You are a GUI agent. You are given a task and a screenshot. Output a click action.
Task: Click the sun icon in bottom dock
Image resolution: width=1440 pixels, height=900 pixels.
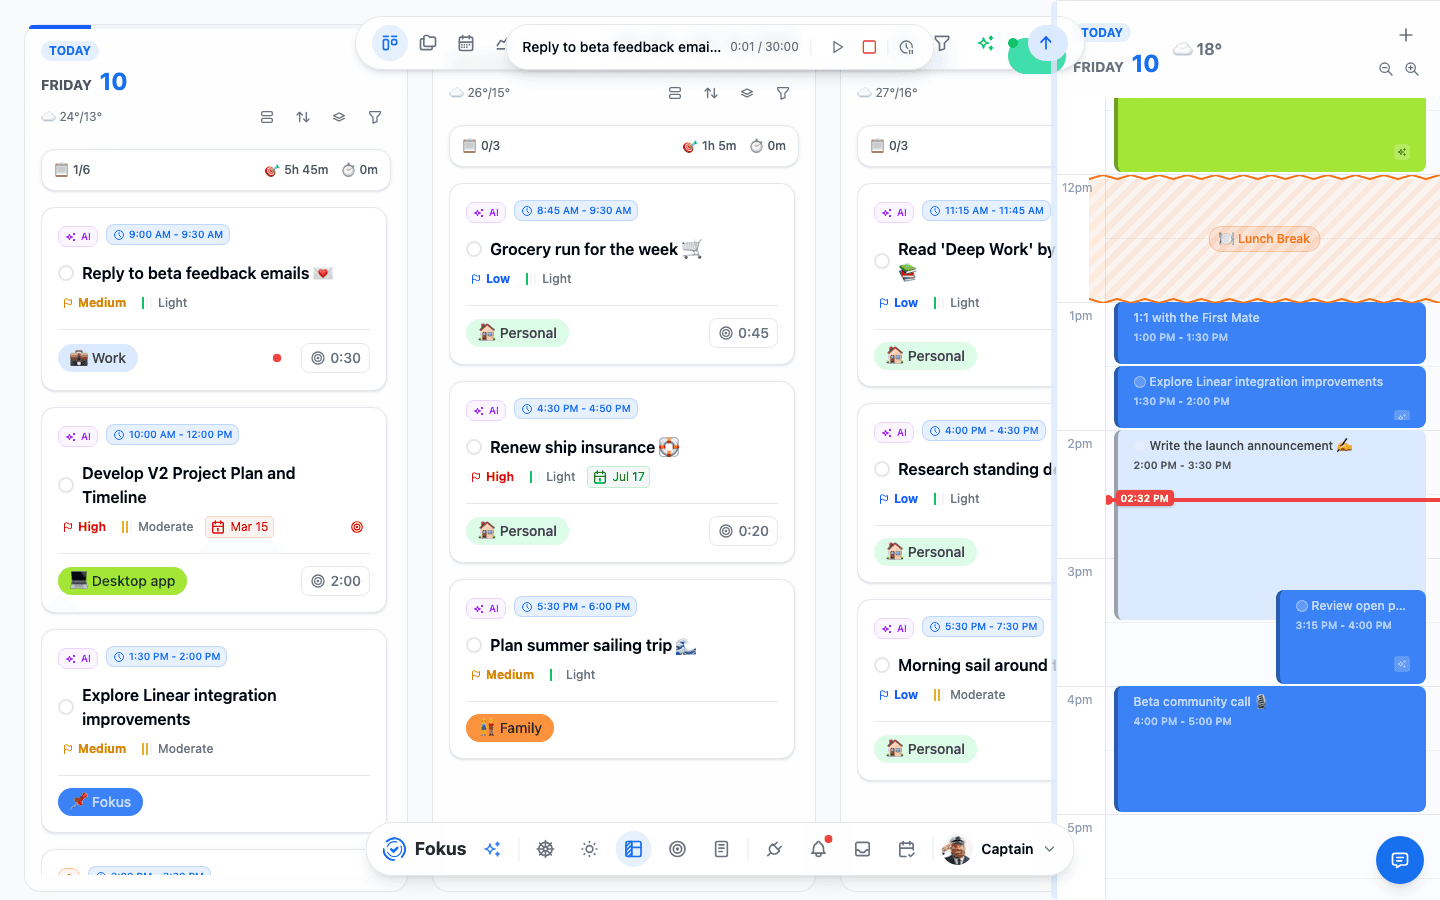tap(589, 849)
